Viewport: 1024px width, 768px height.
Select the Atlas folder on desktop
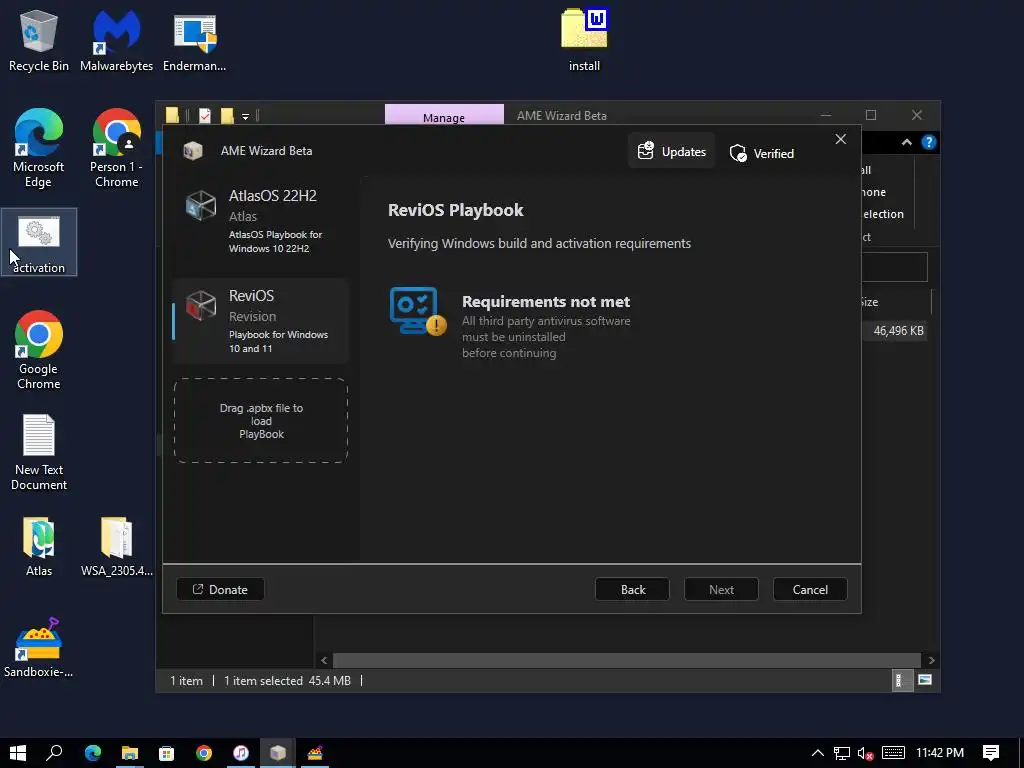click(x=39, y=547)
